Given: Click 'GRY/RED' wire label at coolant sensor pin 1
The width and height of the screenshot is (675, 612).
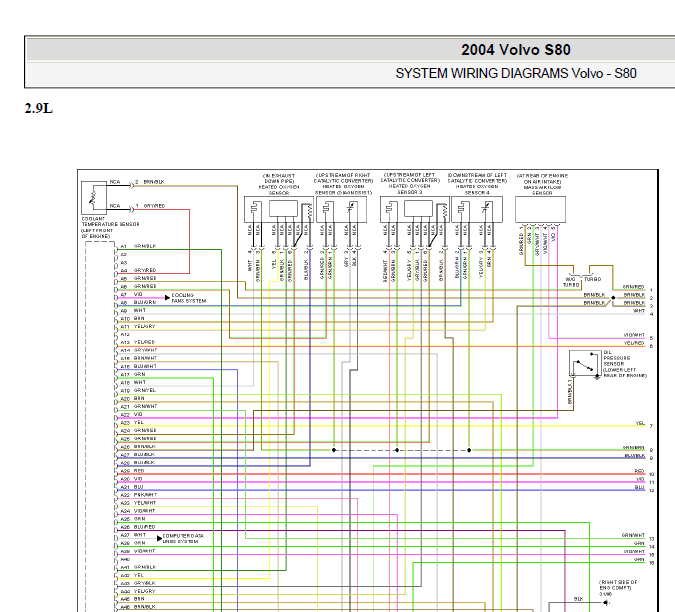Looking at the screenshot, I should point(154,206).
